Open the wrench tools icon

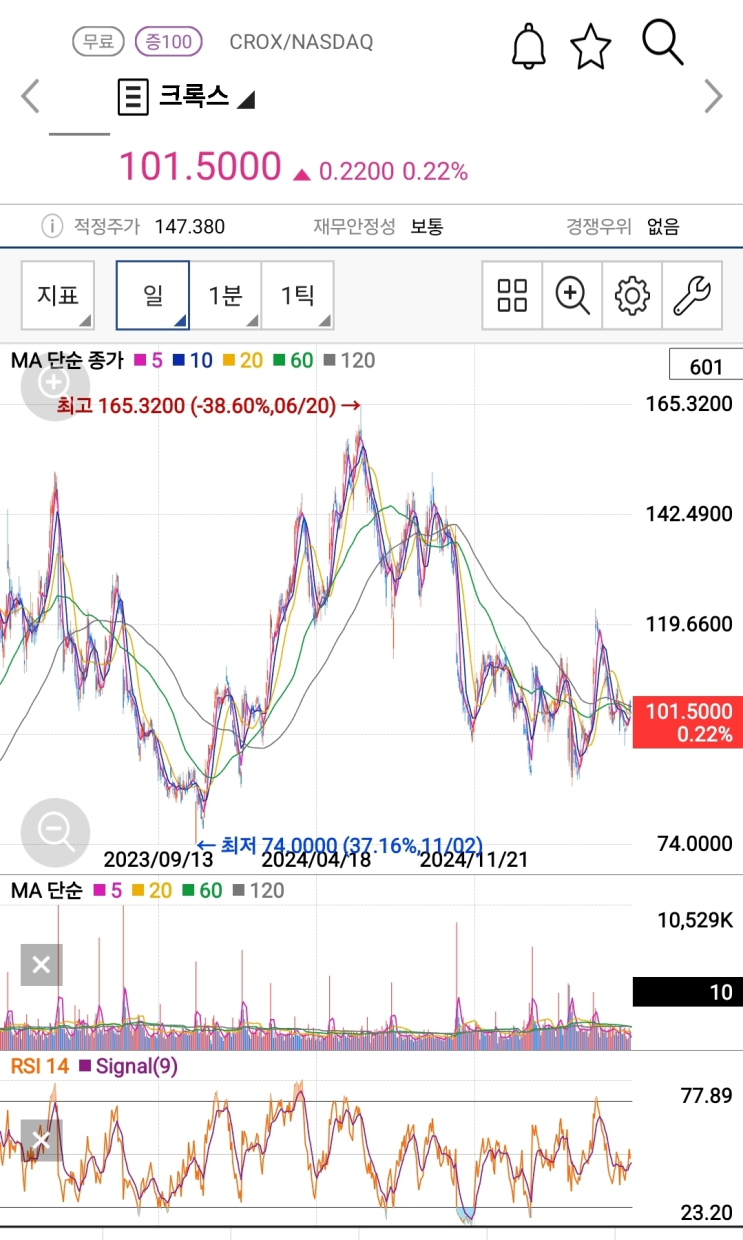[692, 295]
